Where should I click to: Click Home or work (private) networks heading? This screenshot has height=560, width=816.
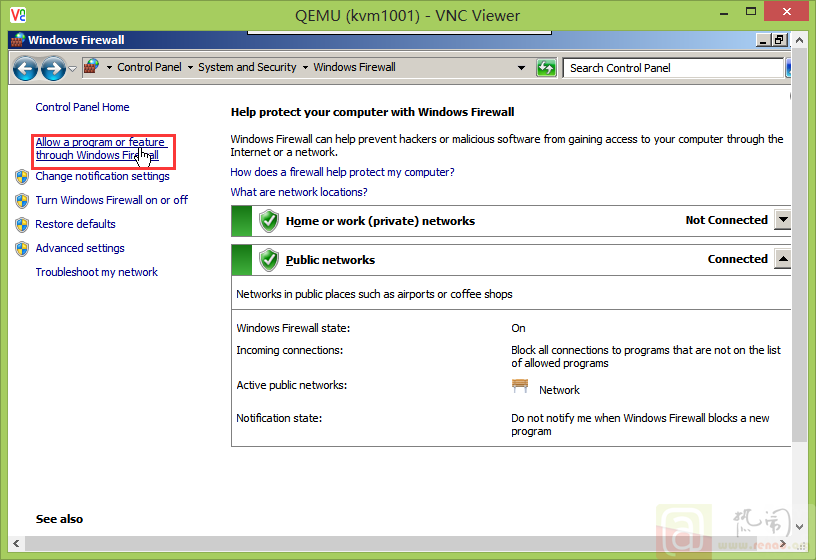pyautogui.click(x=380, y=221)
